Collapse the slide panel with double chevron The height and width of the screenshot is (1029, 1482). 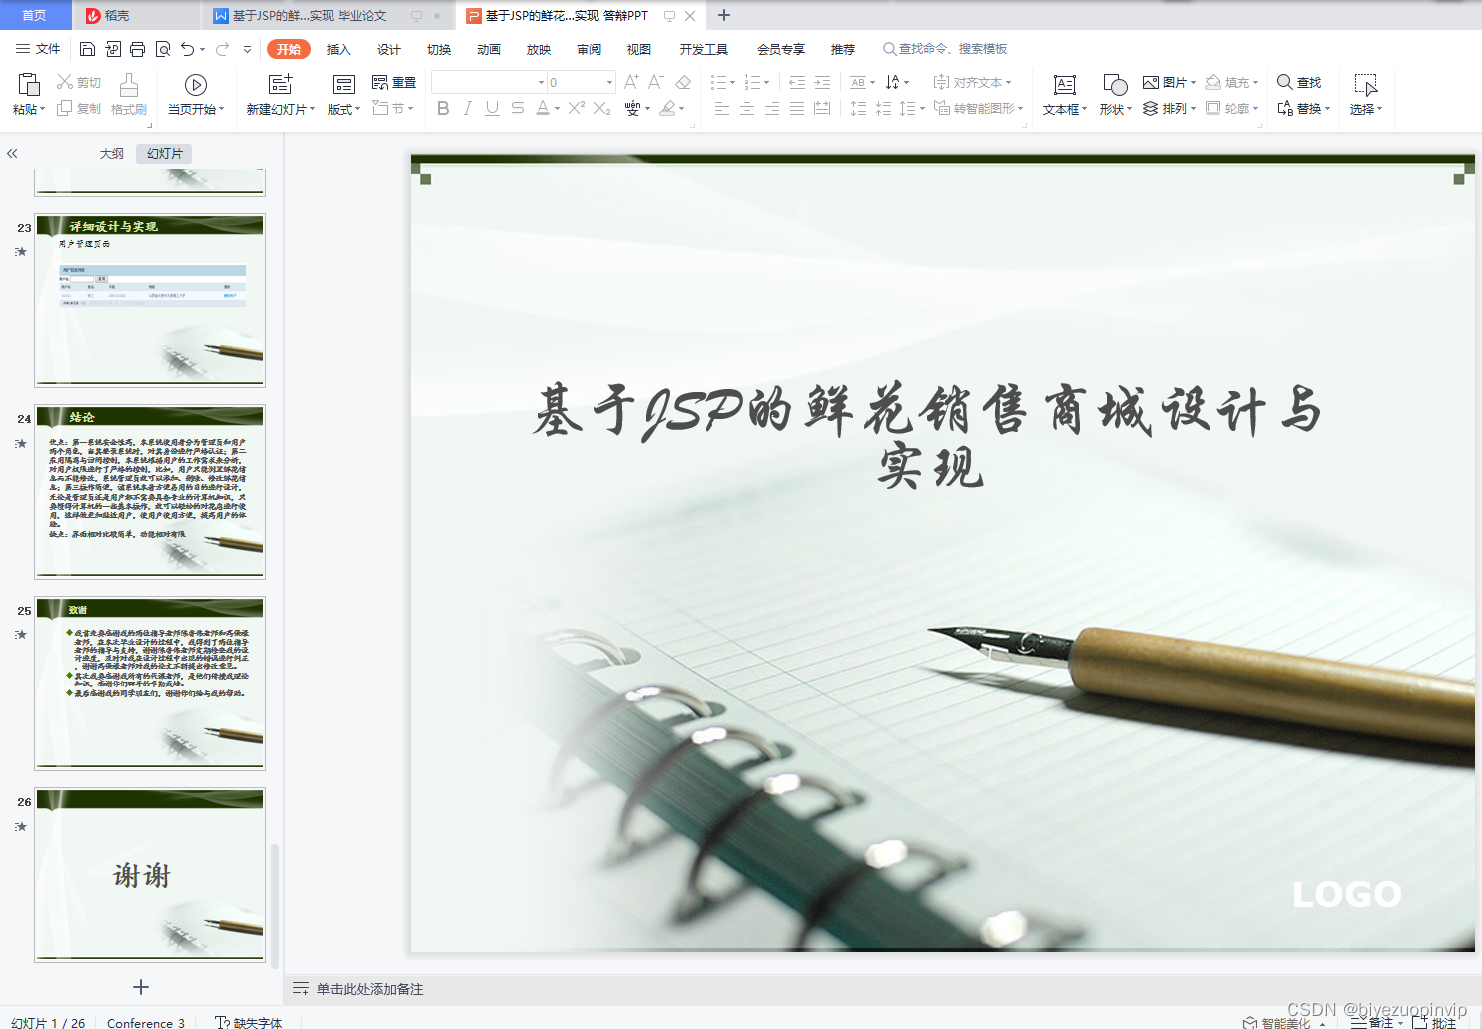[x=12, y=153]
